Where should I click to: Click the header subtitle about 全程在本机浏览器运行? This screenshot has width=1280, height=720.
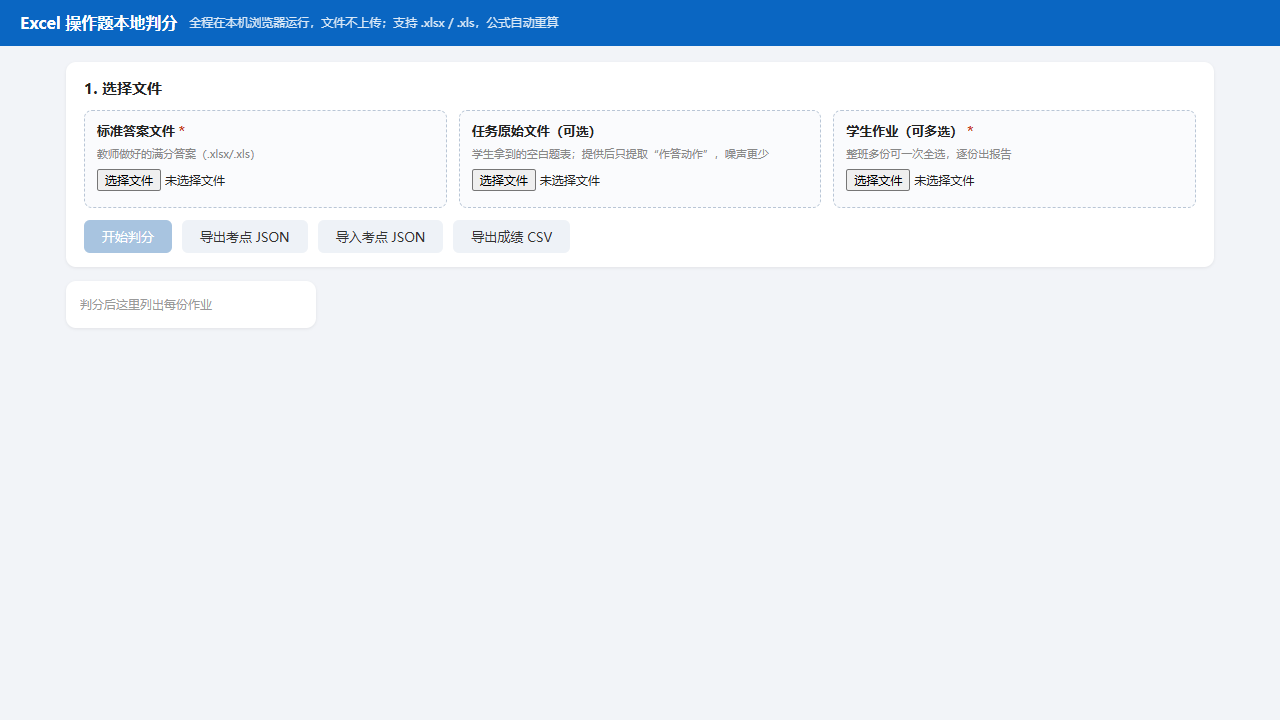374,23
